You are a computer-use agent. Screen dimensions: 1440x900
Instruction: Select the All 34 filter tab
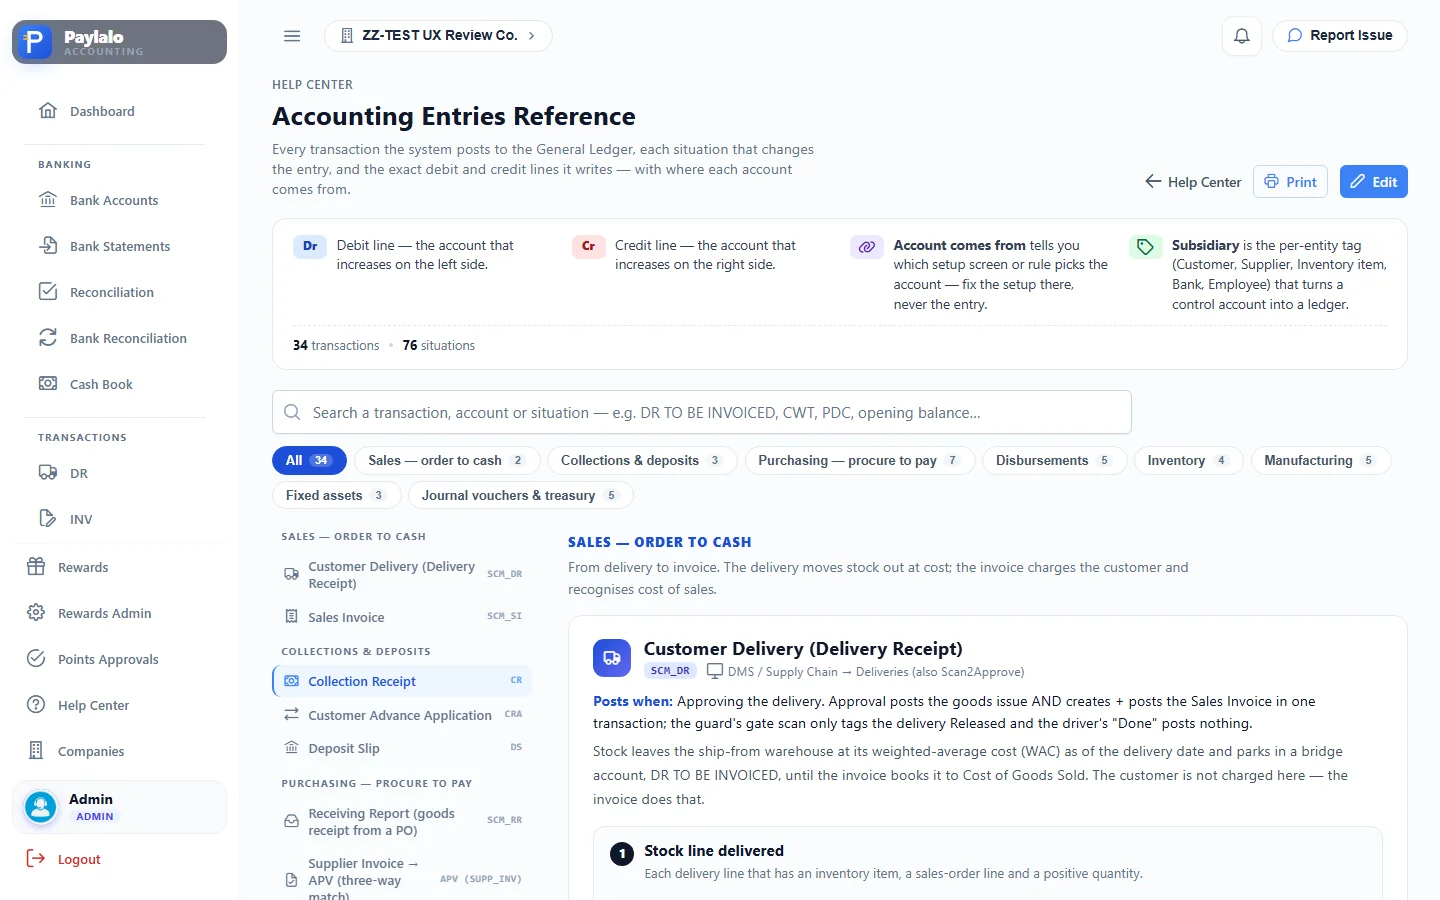pos(309,460)
